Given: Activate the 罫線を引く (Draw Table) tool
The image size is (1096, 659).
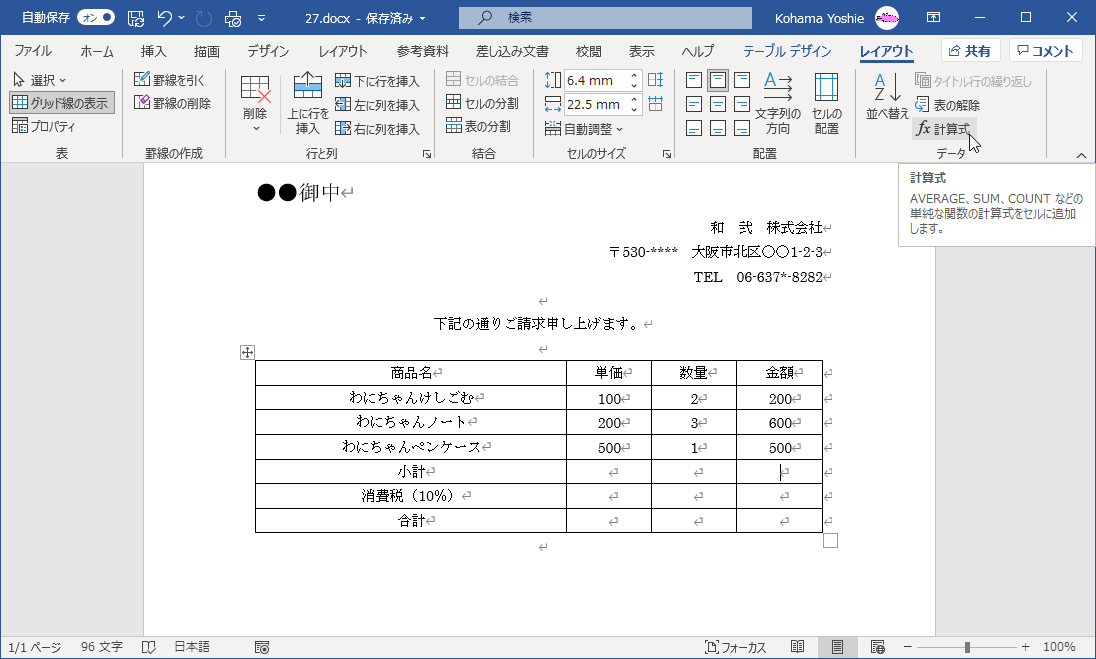Looking at the screenshot, I should (x=169, y=80).
